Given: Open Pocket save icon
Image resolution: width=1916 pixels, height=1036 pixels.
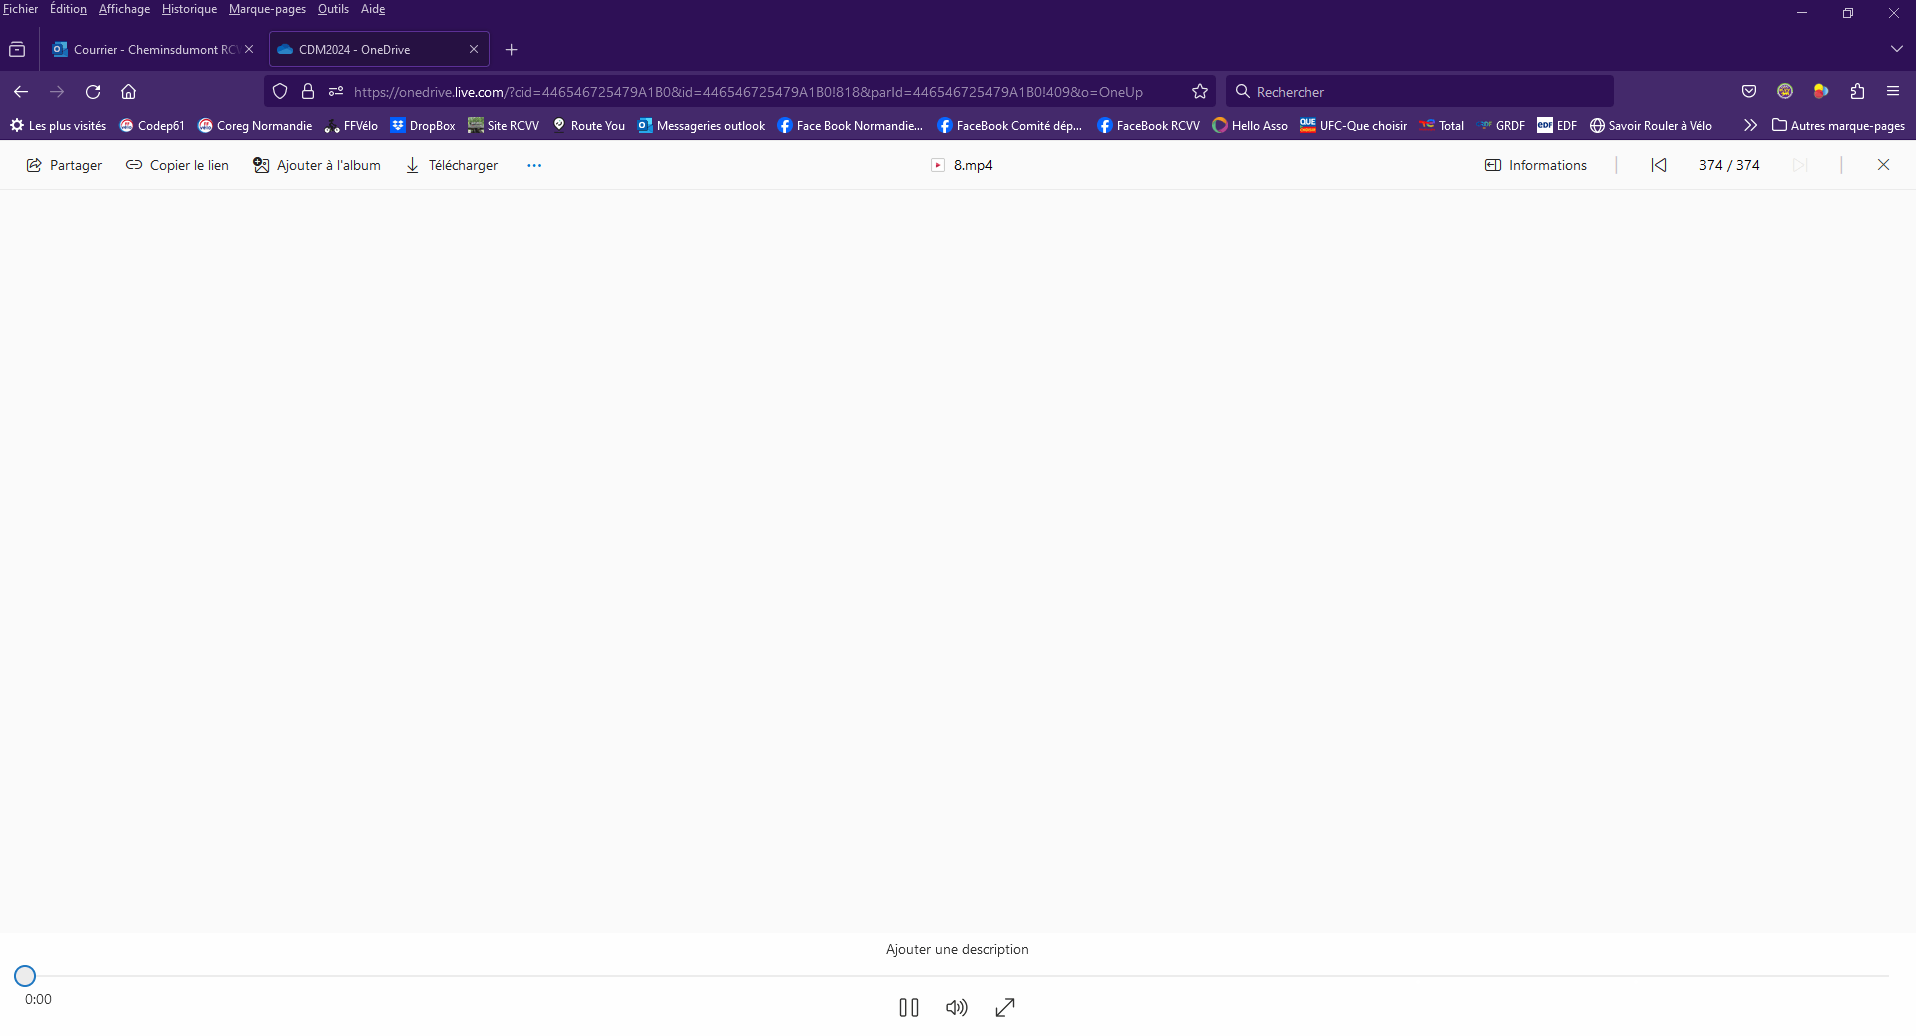Looking at the screenshot, I should [x=1749, y=91].
